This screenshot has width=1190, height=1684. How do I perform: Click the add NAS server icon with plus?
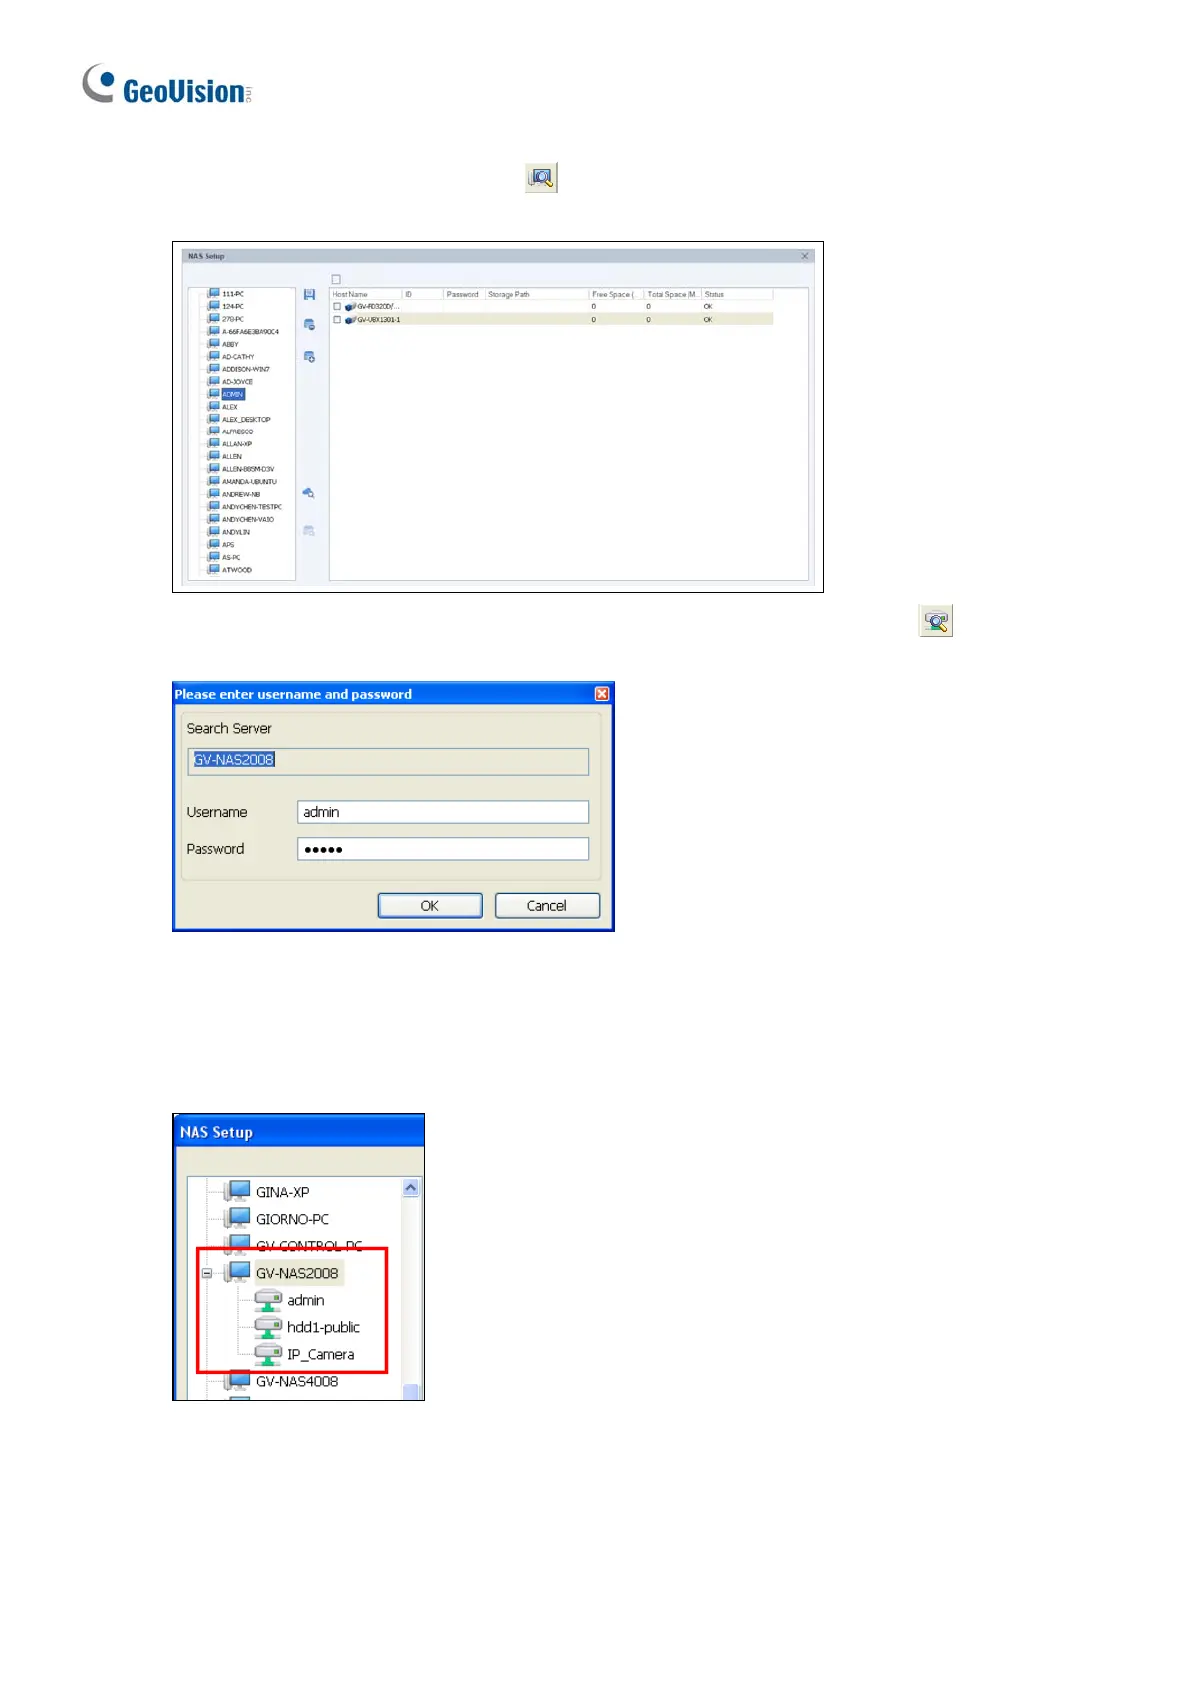(x=309, y=357)
